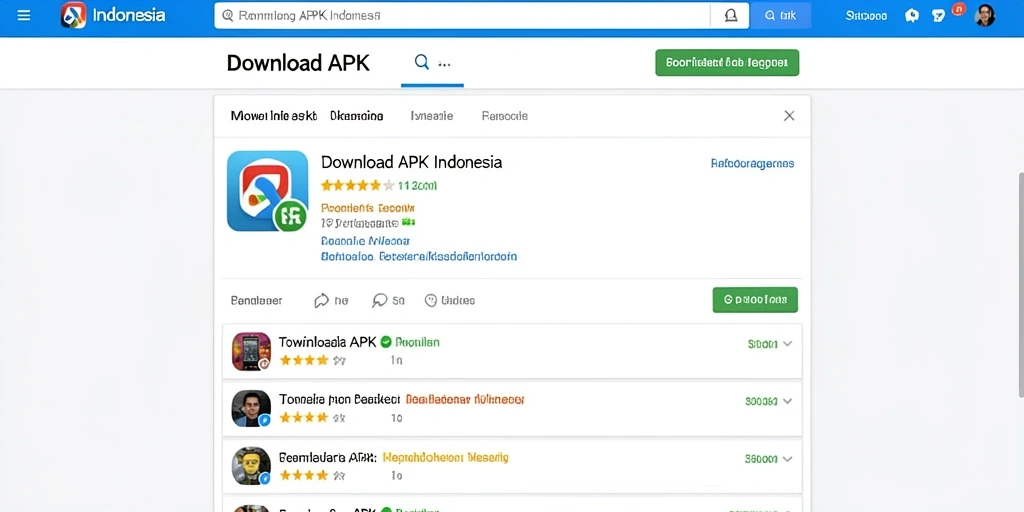The width and height of the screenshot is (1024, 512).
Task: Click the Indonesia site logo icon
Action: pos(73,15)
